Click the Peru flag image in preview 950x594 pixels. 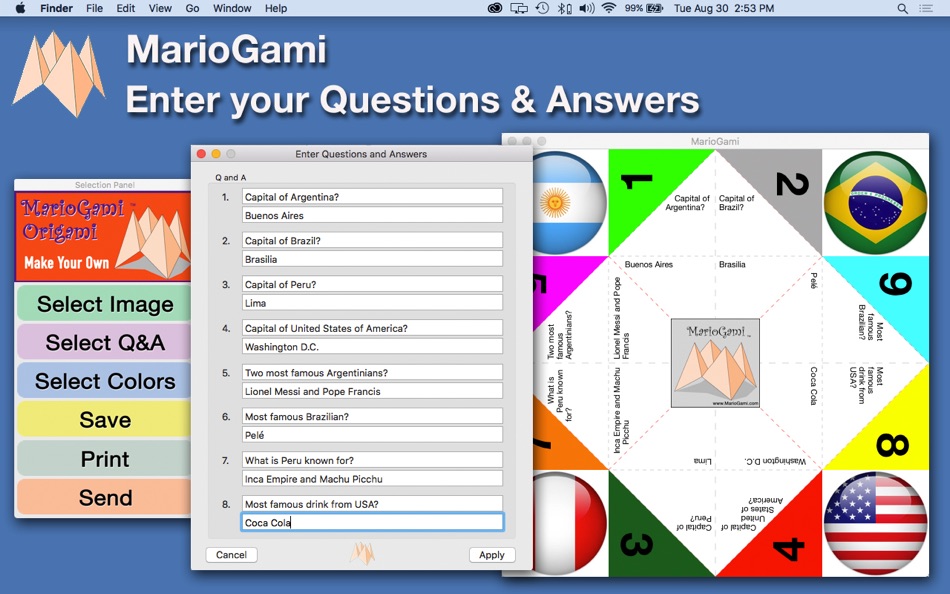click(569, 524)
